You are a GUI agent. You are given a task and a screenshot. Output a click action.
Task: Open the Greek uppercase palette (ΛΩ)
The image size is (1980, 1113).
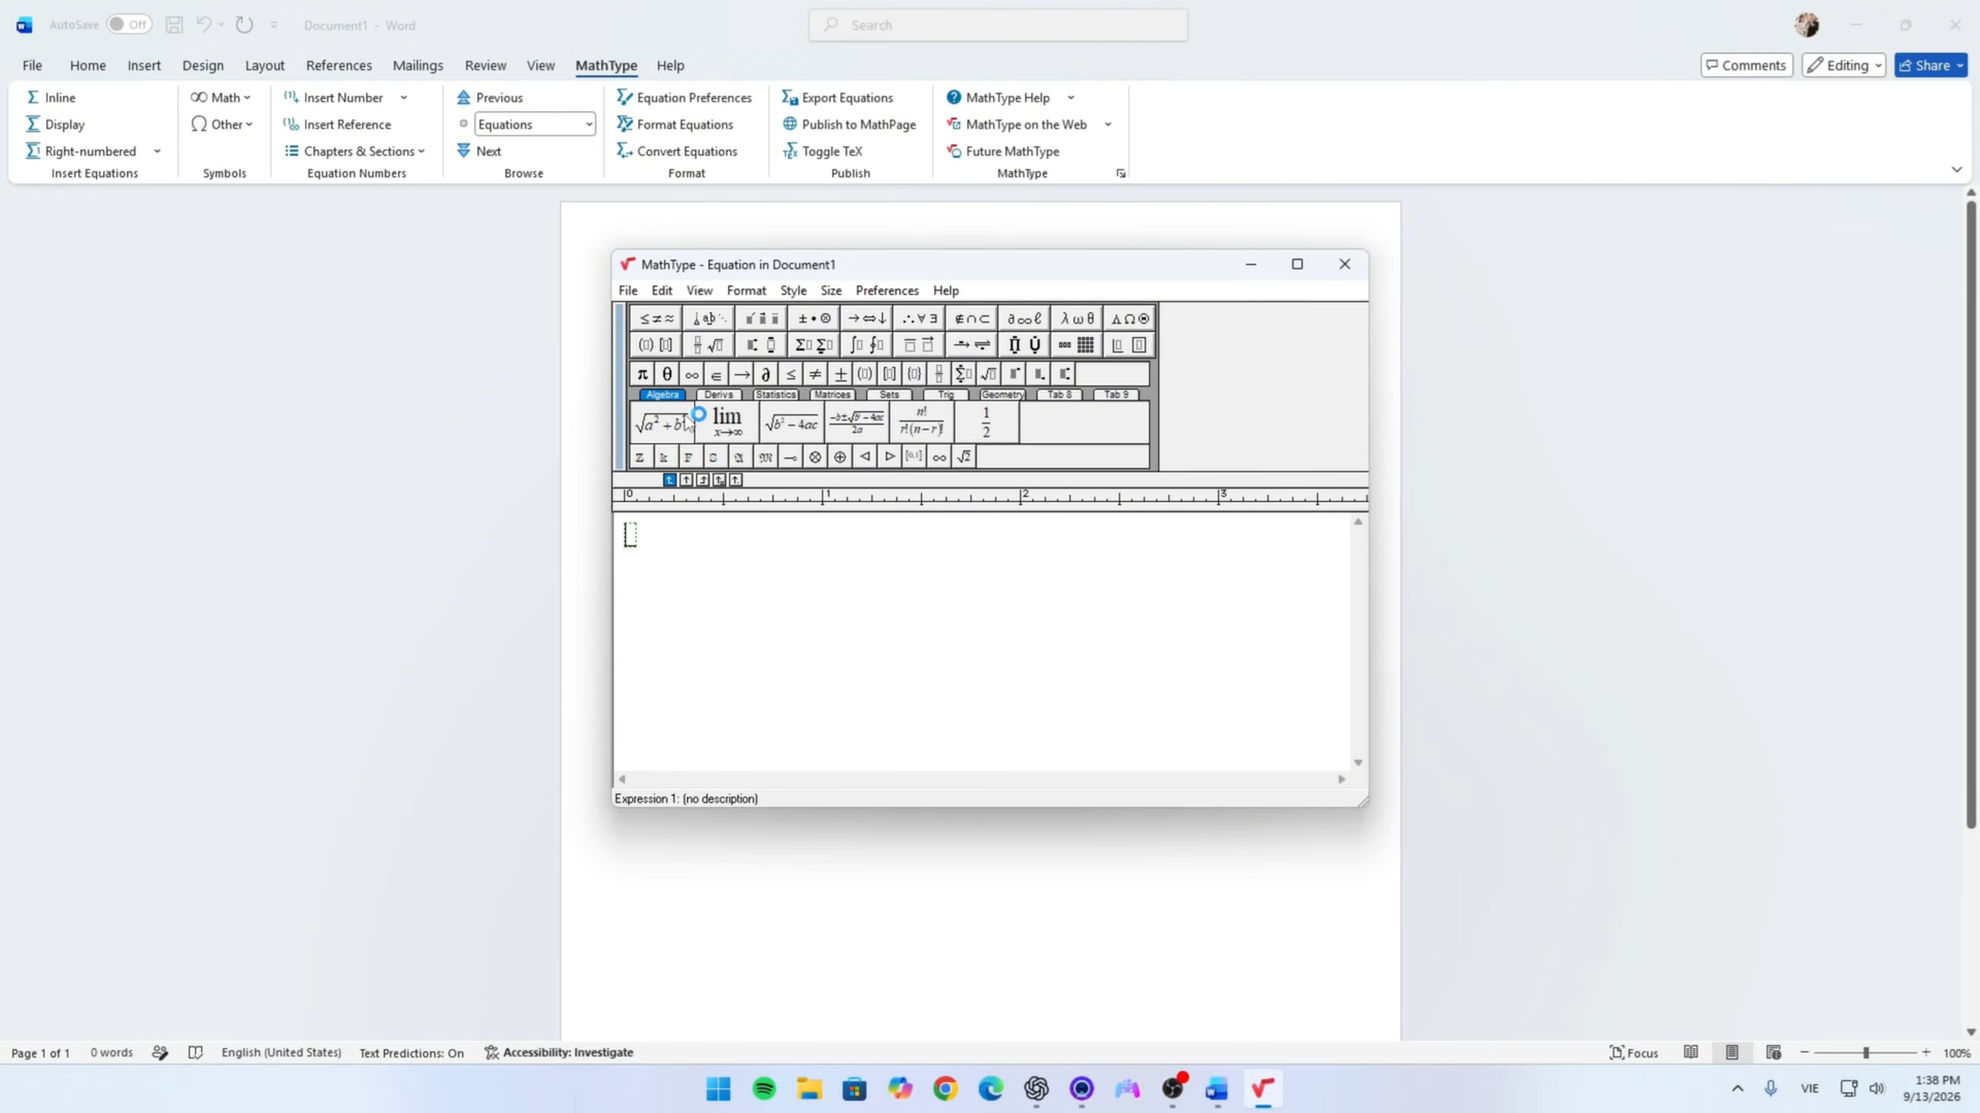point(1130,318)
